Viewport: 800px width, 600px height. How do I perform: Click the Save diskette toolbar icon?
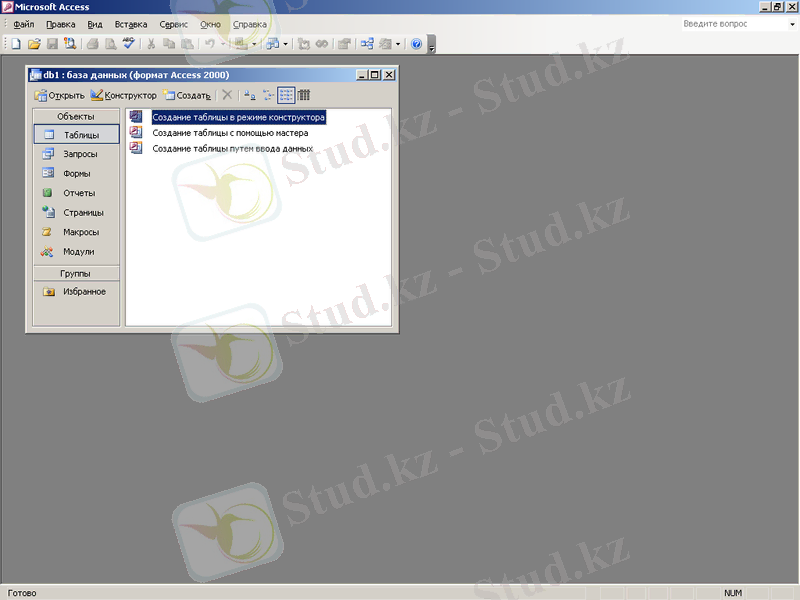[52, 44]
